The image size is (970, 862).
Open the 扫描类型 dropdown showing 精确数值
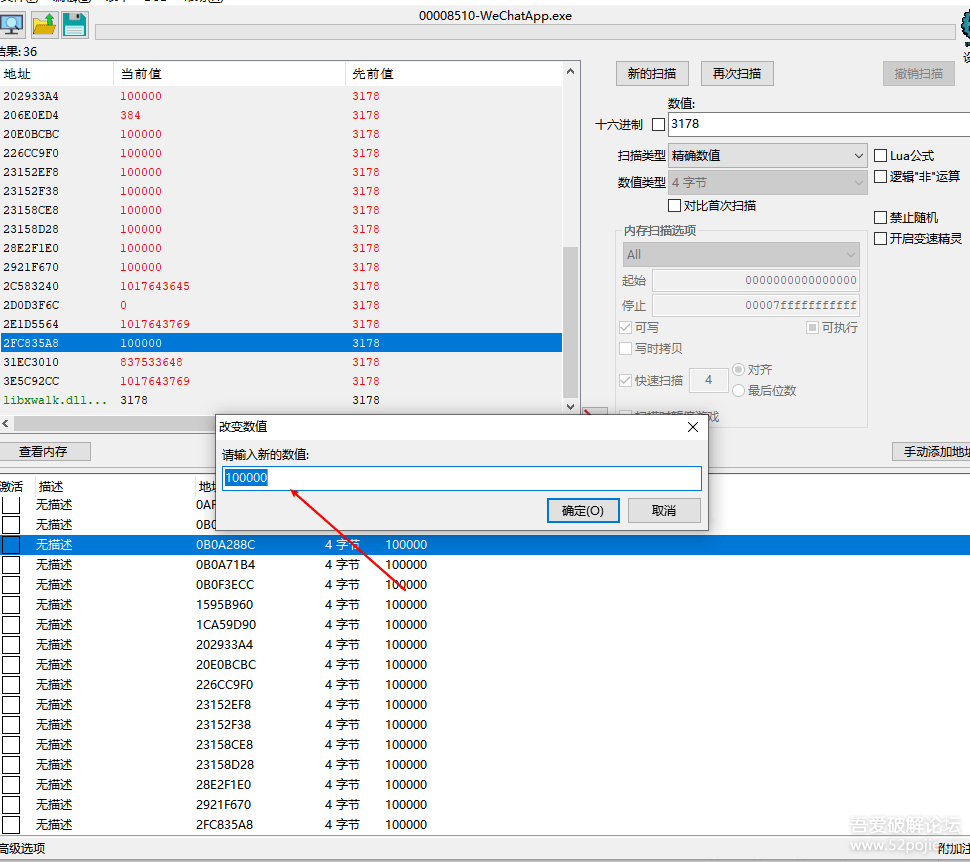(767, 156)
